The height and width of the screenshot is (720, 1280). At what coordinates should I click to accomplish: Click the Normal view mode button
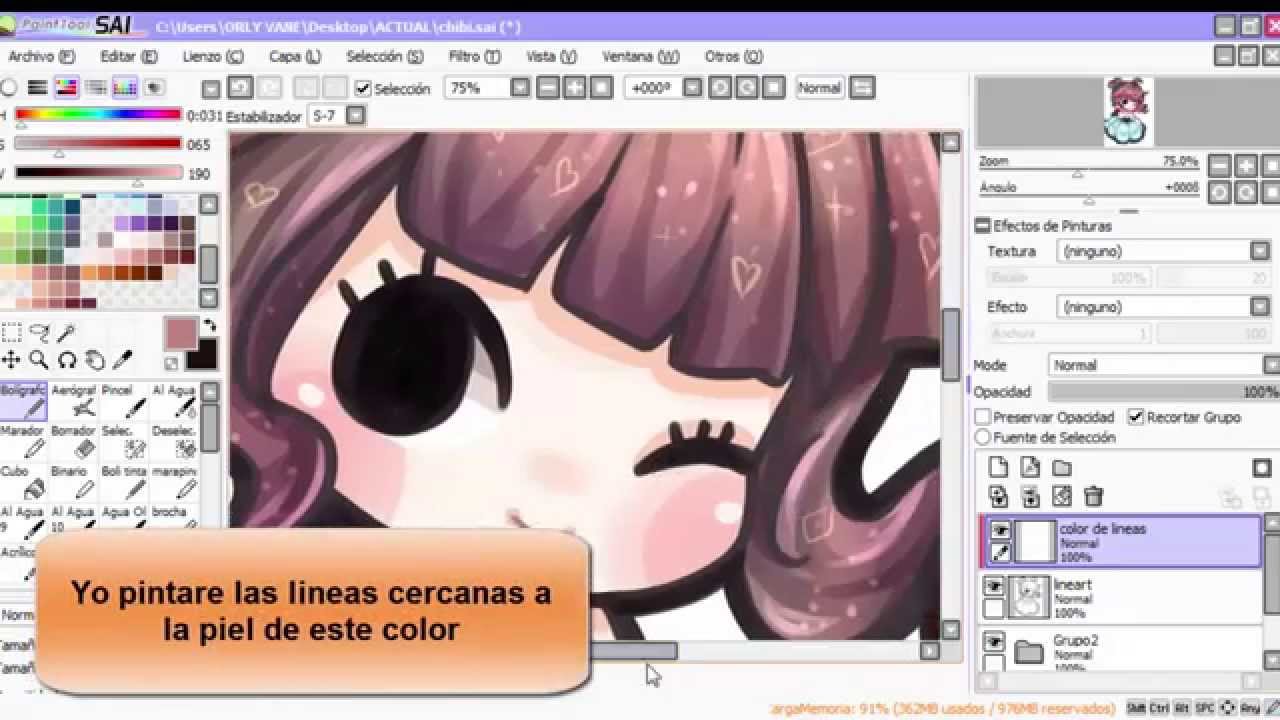[819, 88]
